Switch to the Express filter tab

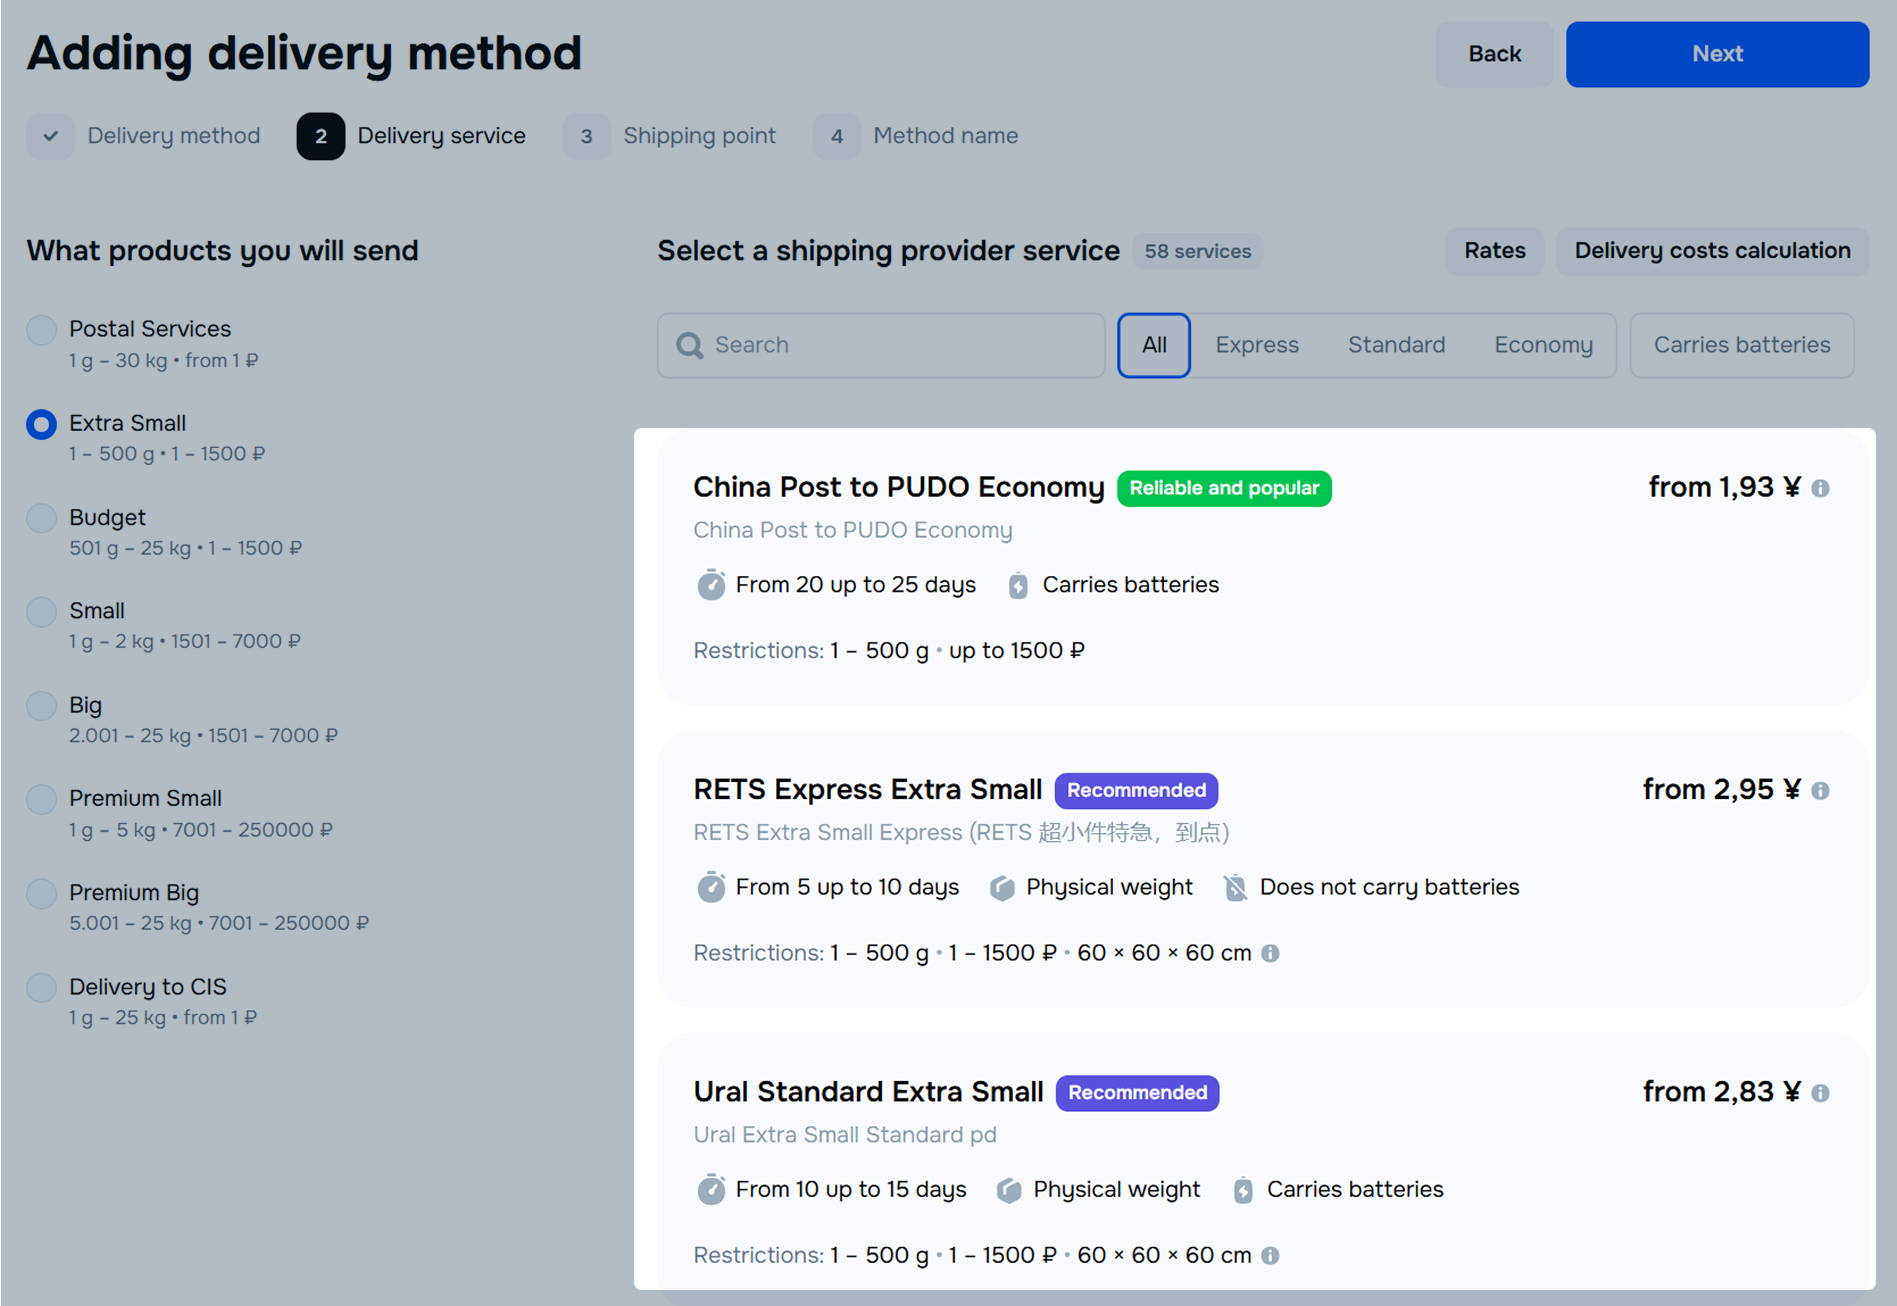coord(1256,345)
